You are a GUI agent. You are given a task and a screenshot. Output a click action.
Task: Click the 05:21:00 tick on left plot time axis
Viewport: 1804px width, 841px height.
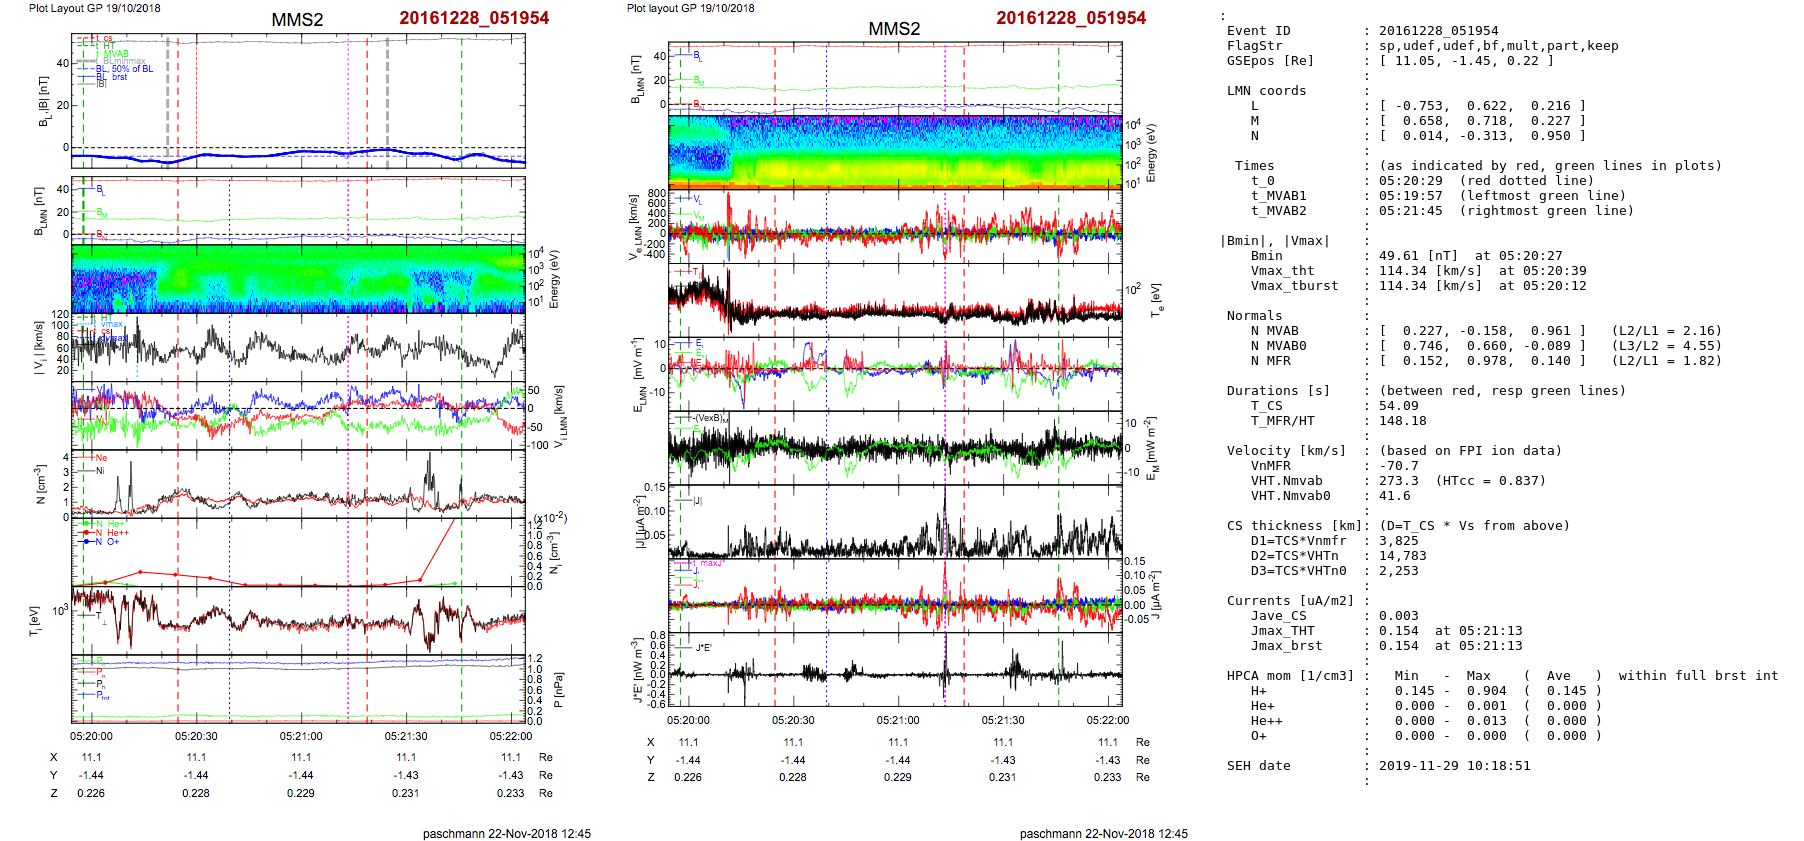coord(301,736)
